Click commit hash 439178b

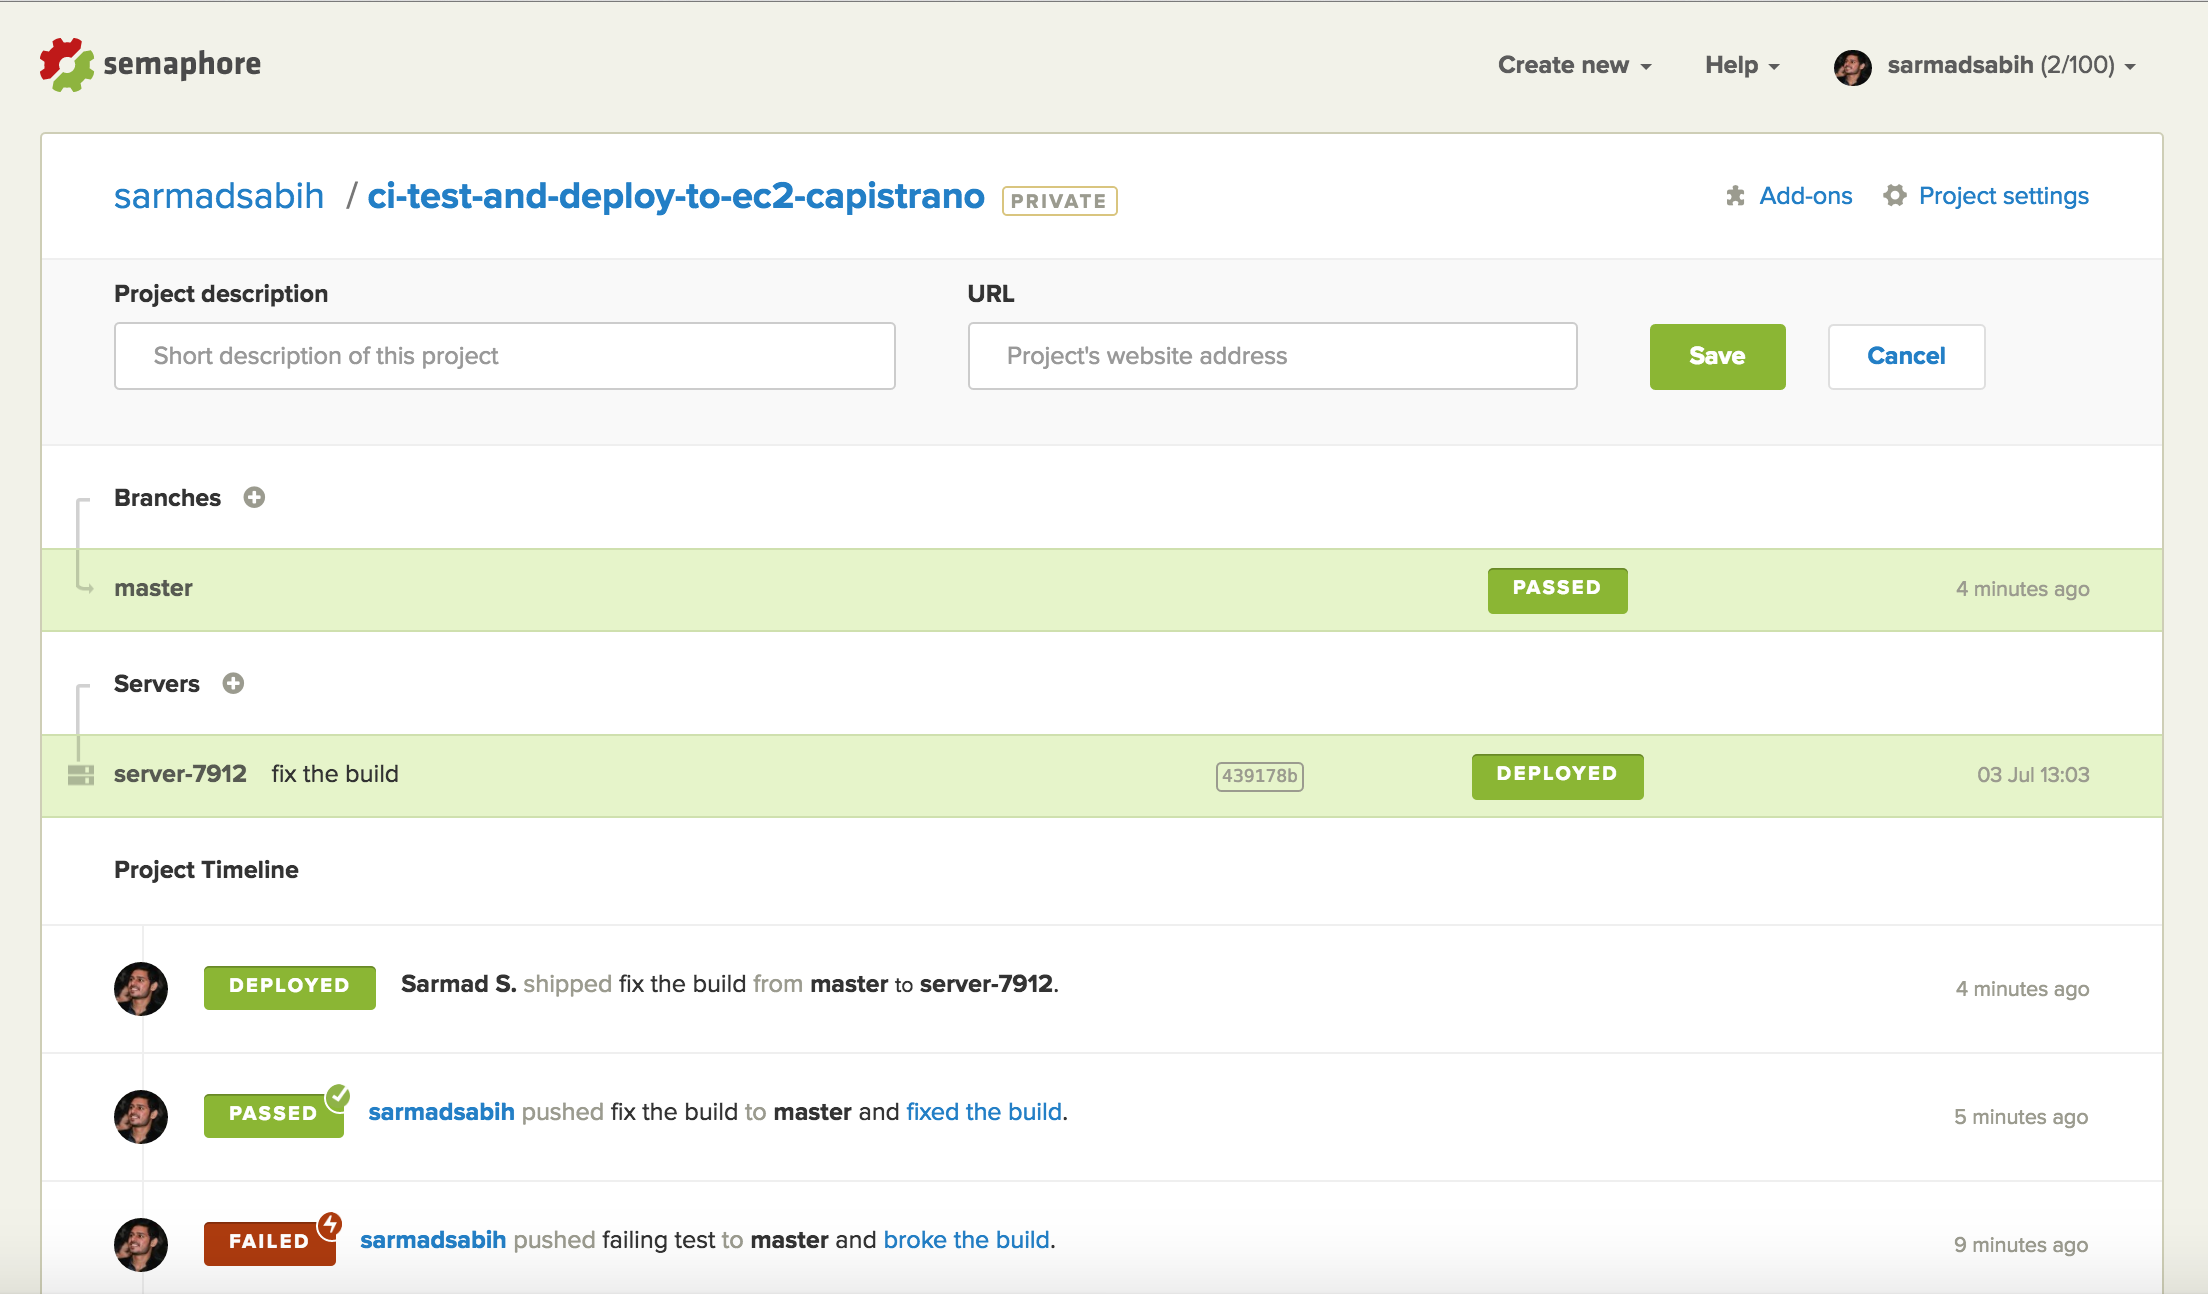coord(1259,776)
